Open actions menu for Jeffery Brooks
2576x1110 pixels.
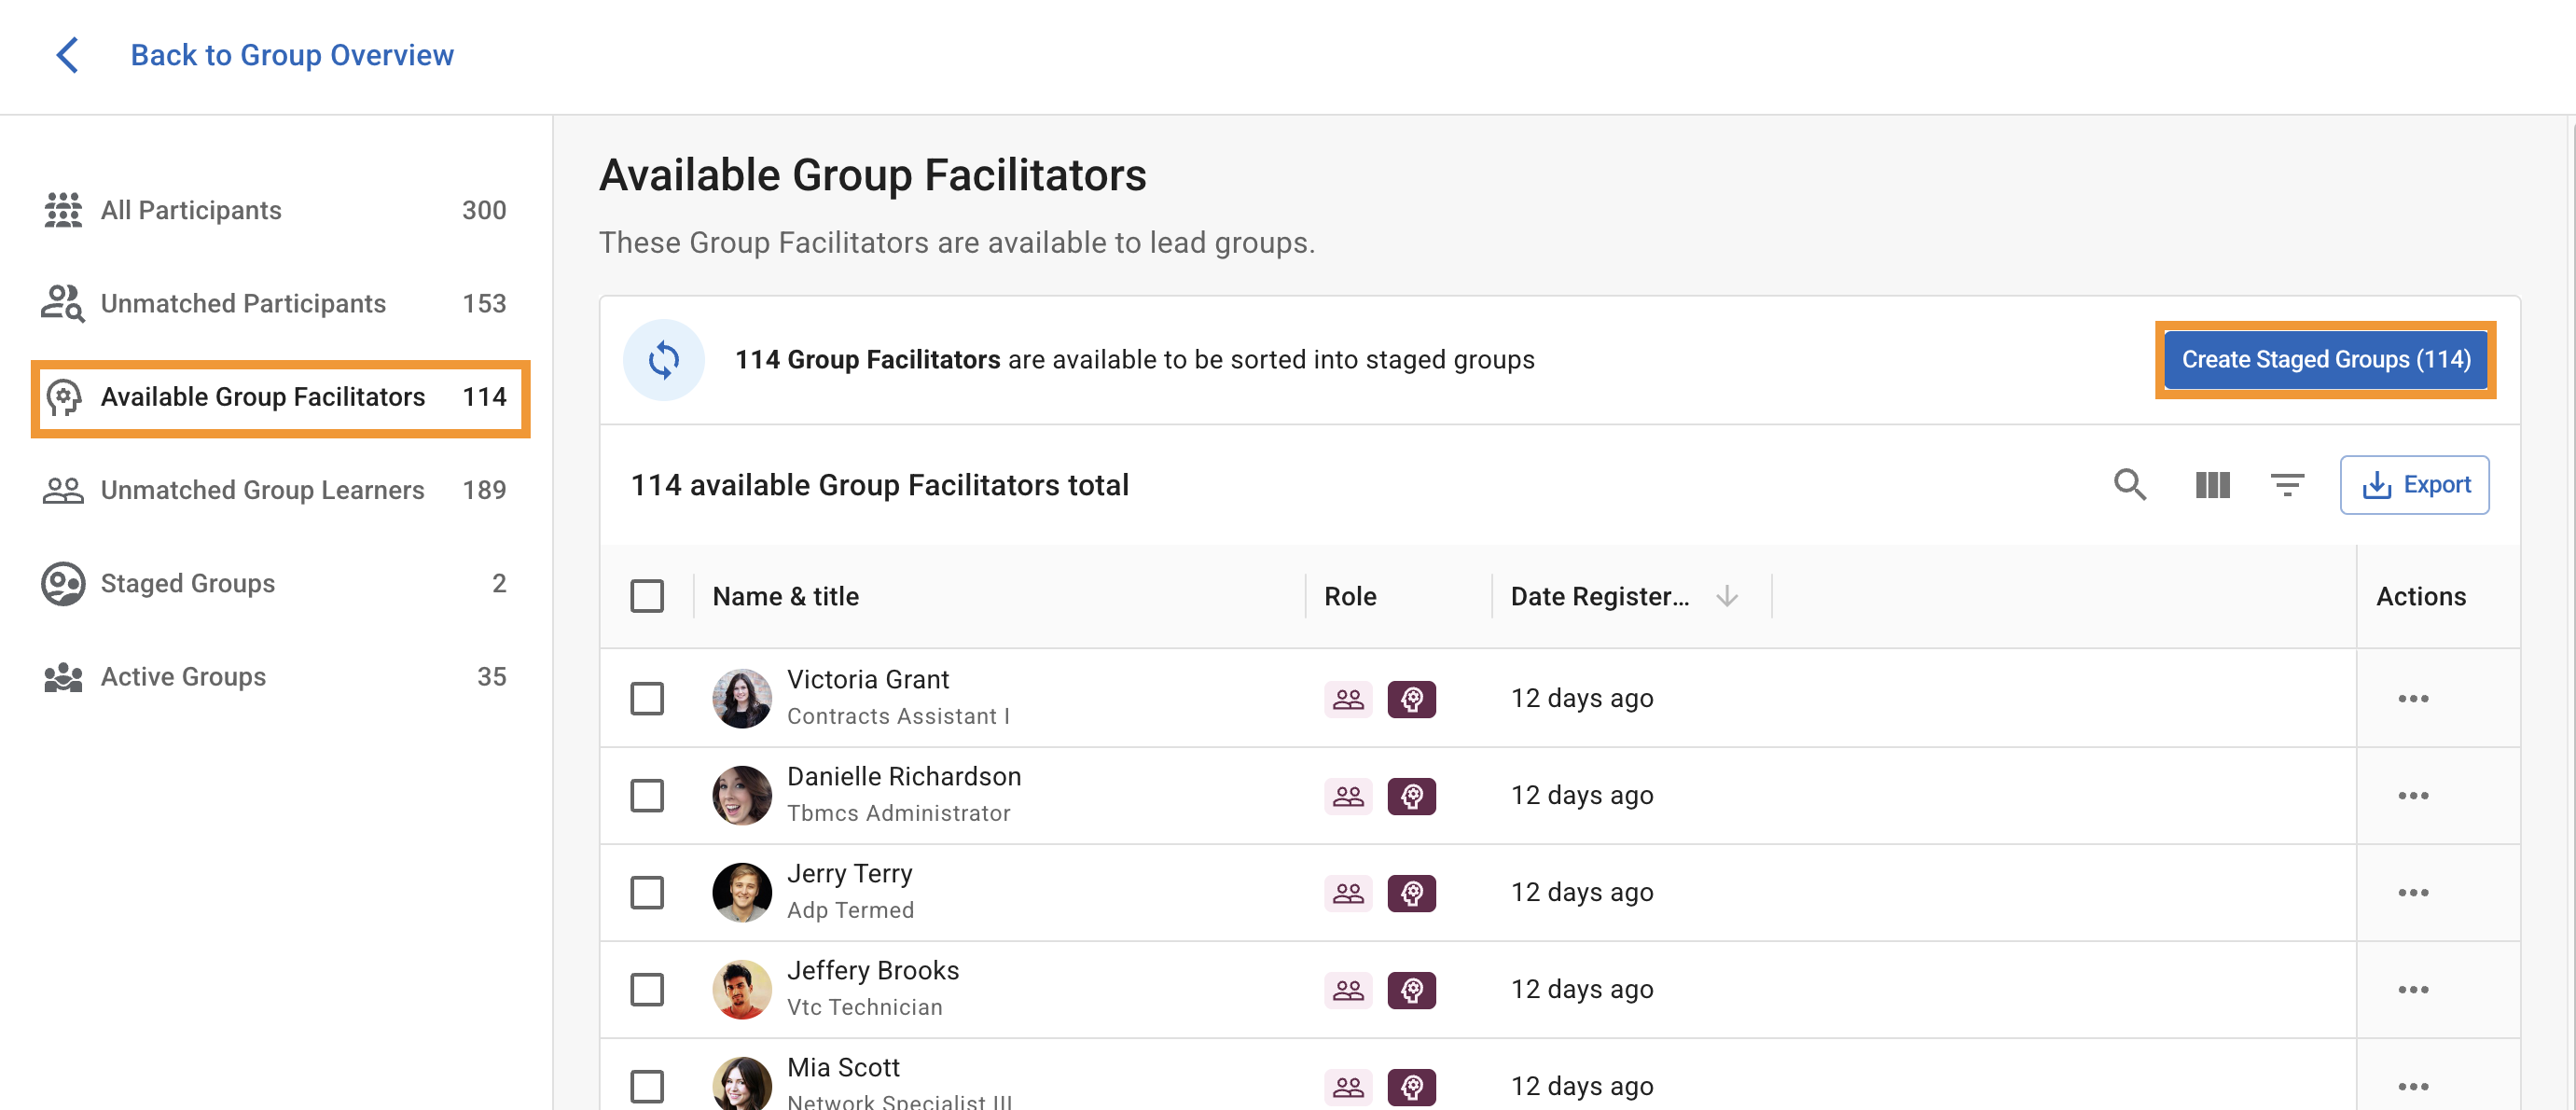[x=2412, y=990]
